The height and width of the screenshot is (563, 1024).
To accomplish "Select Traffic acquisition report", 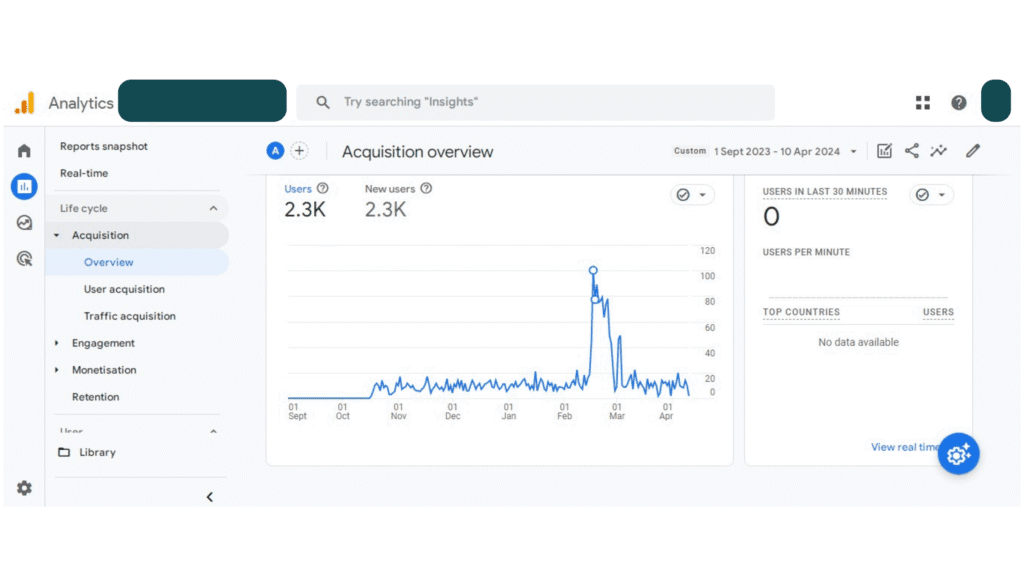I will pyautogui.click(x=129, y=316).
